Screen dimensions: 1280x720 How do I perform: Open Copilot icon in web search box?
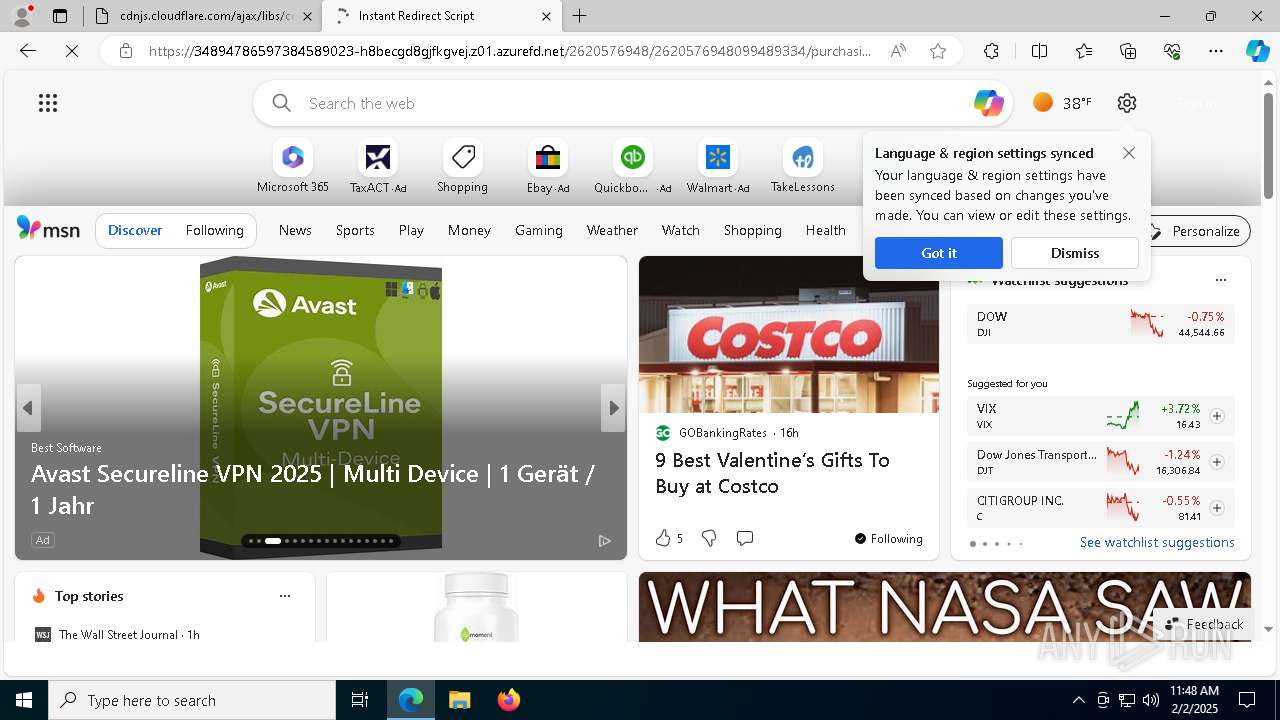point(988,103)
